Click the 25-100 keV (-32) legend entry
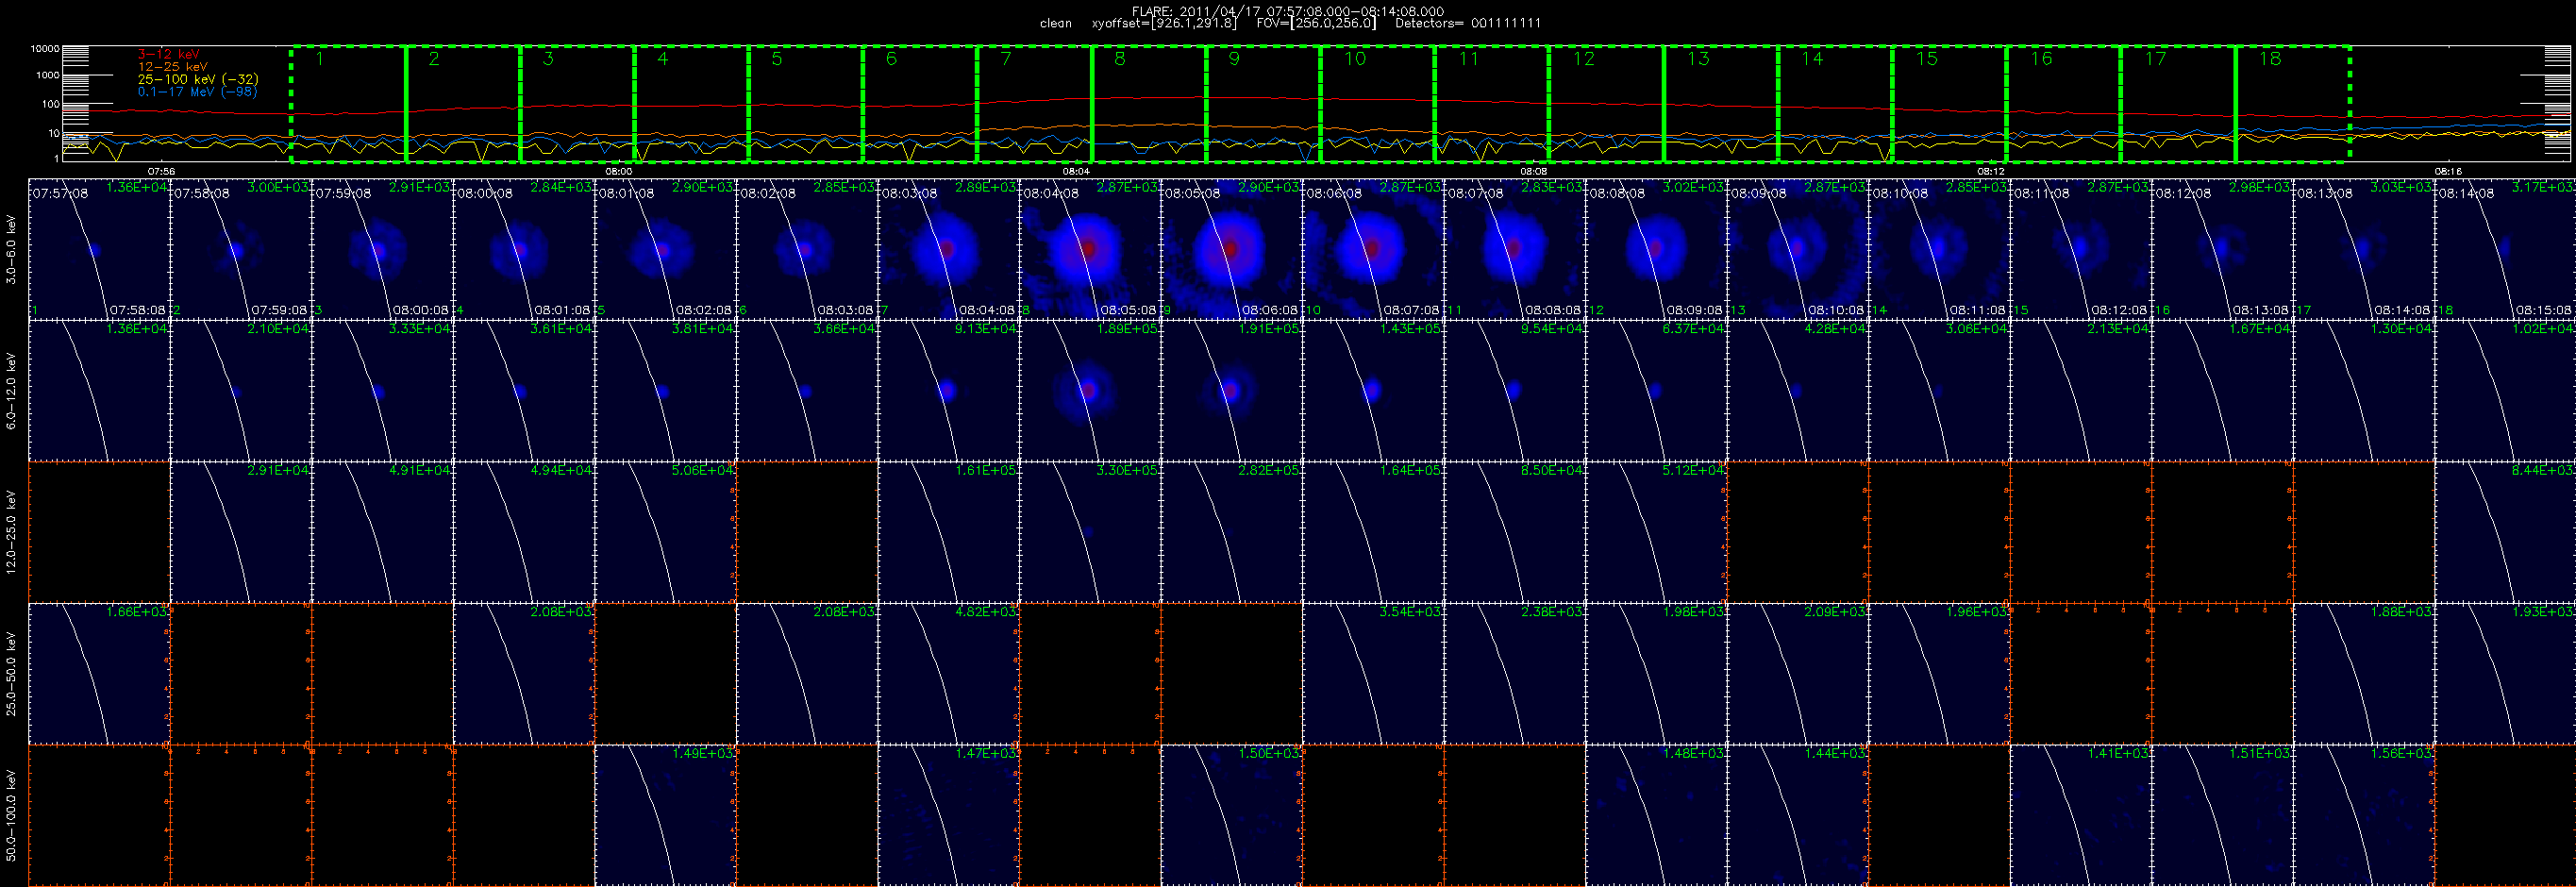The image size is (2576, 887). point(197,79)
